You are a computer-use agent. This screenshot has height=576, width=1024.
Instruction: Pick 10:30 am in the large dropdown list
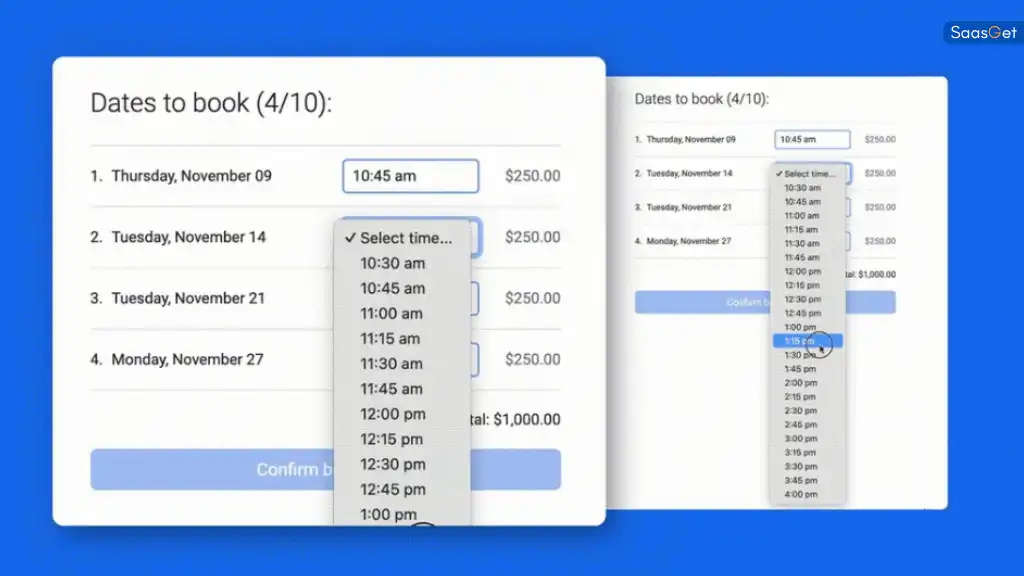[x=392, y=263]
